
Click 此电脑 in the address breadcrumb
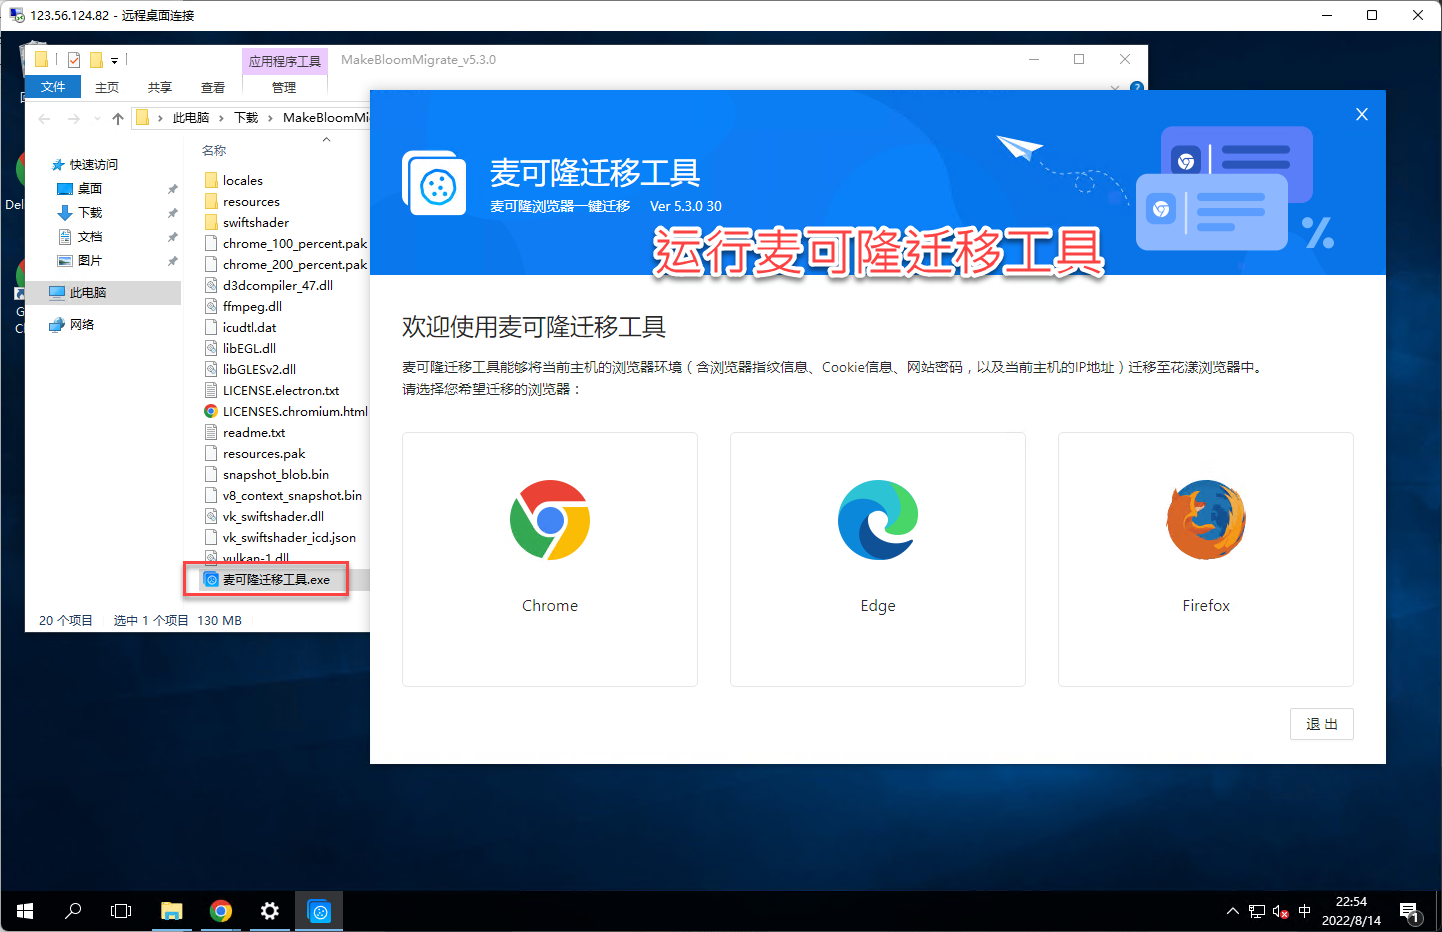click(x=191, y=118)
